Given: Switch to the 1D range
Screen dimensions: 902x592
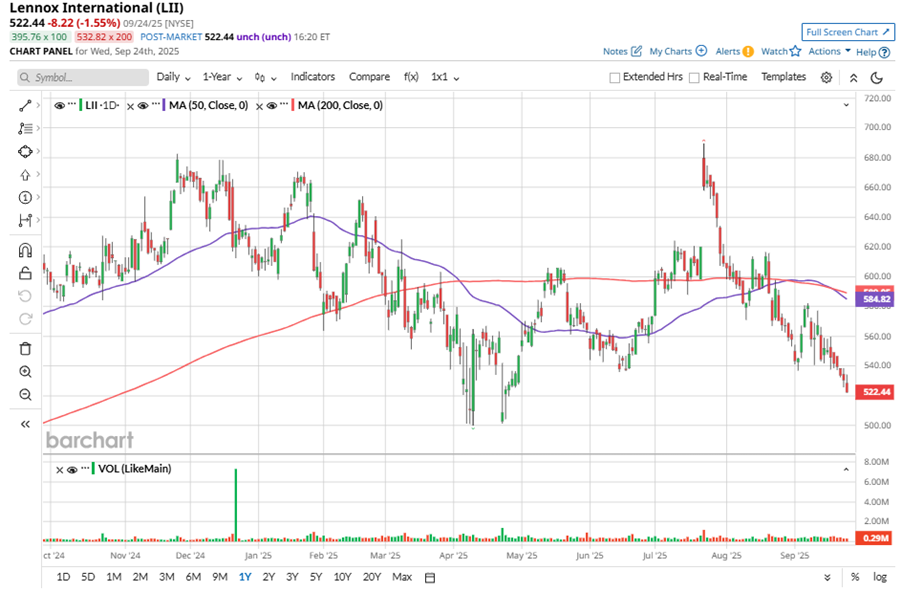Looking at the screenshot, I should pos(63,576).
